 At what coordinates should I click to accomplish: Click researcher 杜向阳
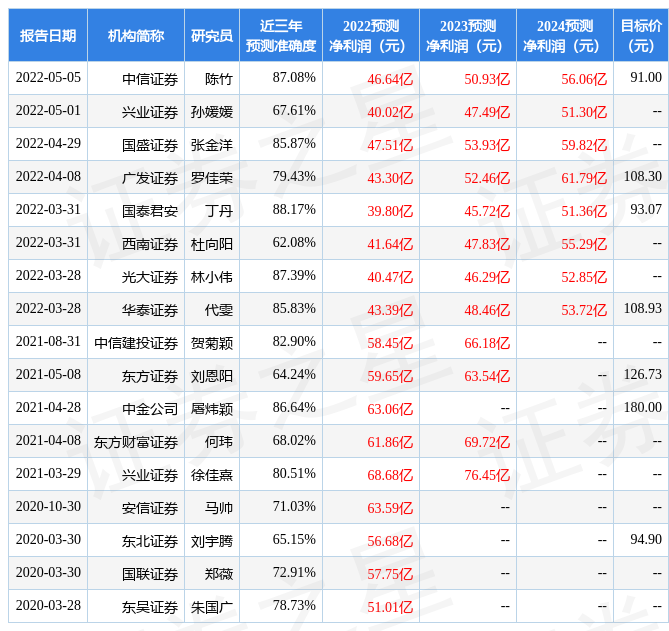[212, 244]
